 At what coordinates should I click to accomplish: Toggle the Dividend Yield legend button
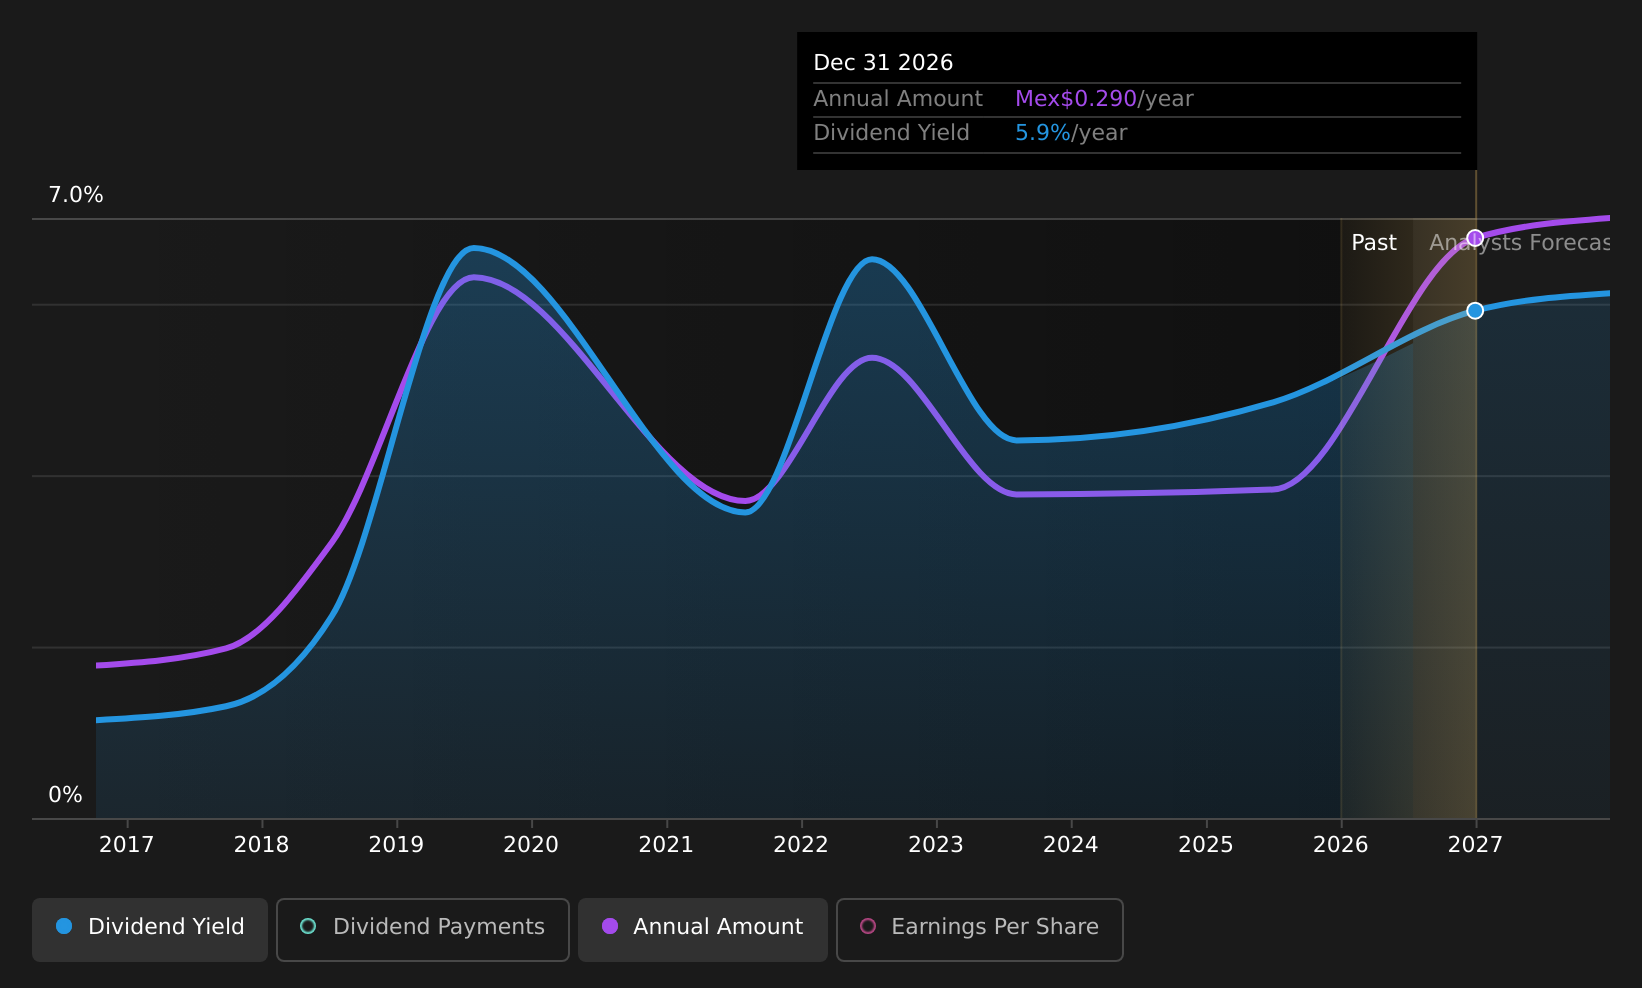click(150, 929)
